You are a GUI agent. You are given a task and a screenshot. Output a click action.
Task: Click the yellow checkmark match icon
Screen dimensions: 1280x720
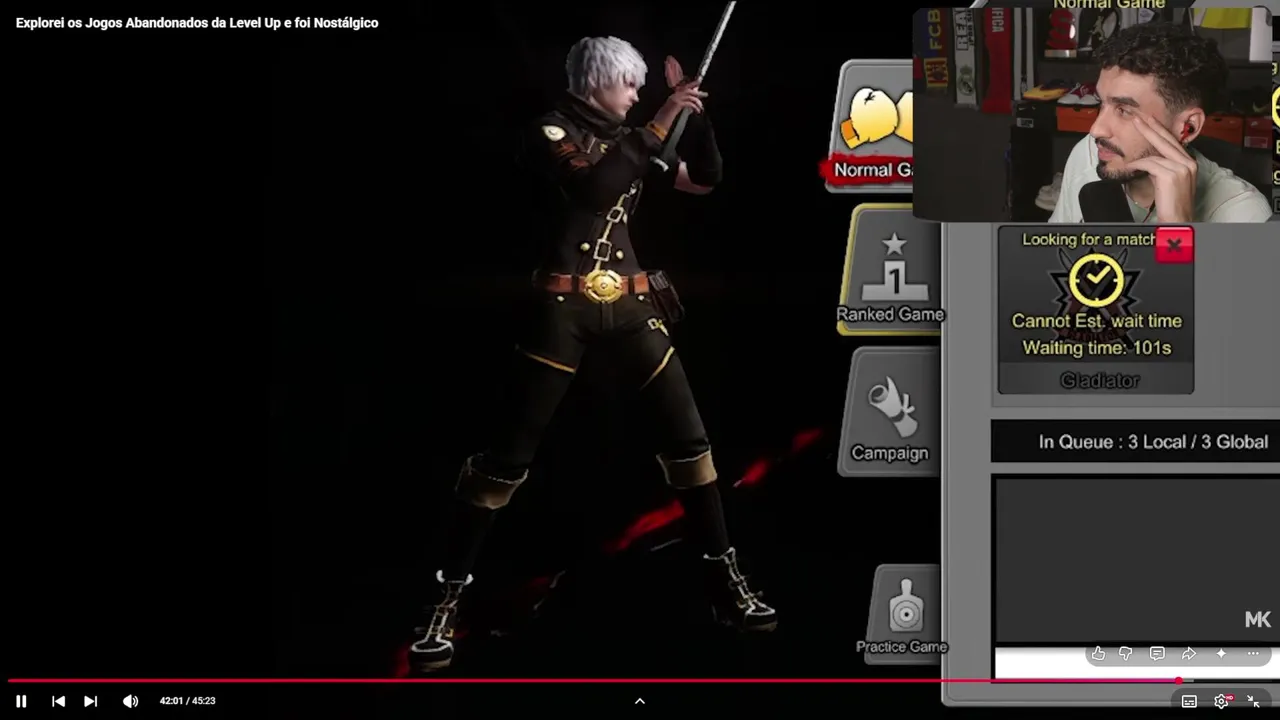click(x=1096, y=280)
